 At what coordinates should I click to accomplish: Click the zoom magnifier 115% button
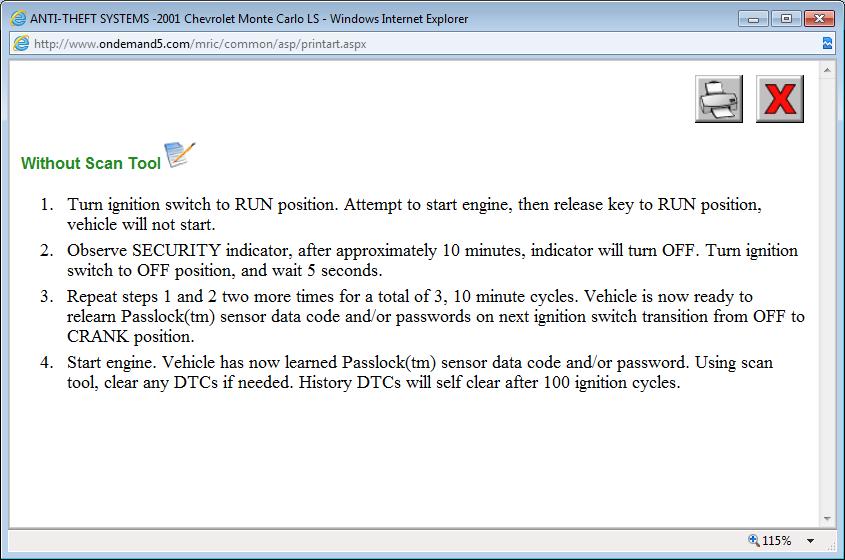[x=770, y=540]
